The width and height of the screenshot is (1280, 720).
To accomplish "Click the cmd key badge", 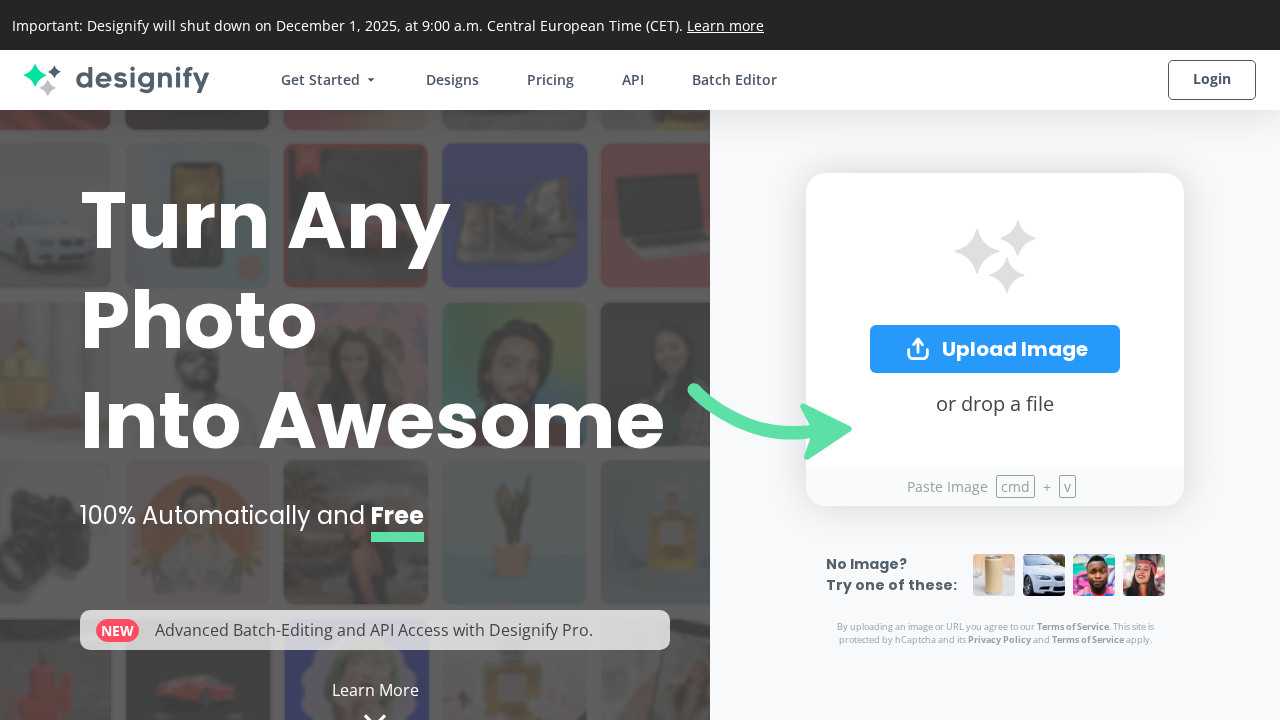I will 1015,486.
